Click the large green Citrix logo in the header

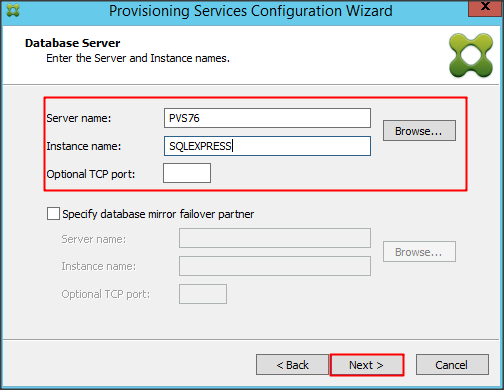(x=471, y=55)
